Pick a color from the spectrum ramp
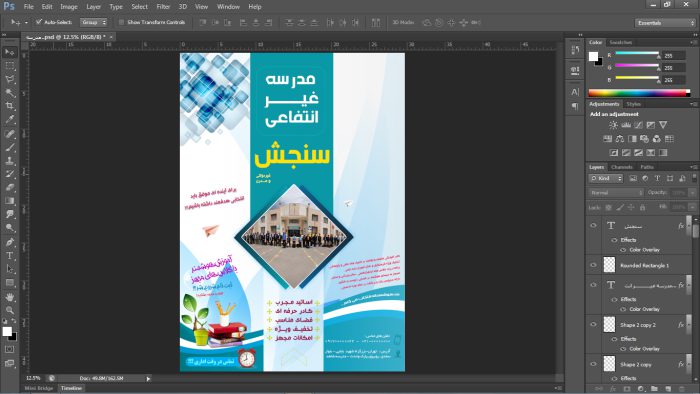The height and width of the screenshot is (394, 700). pos(639,93)
